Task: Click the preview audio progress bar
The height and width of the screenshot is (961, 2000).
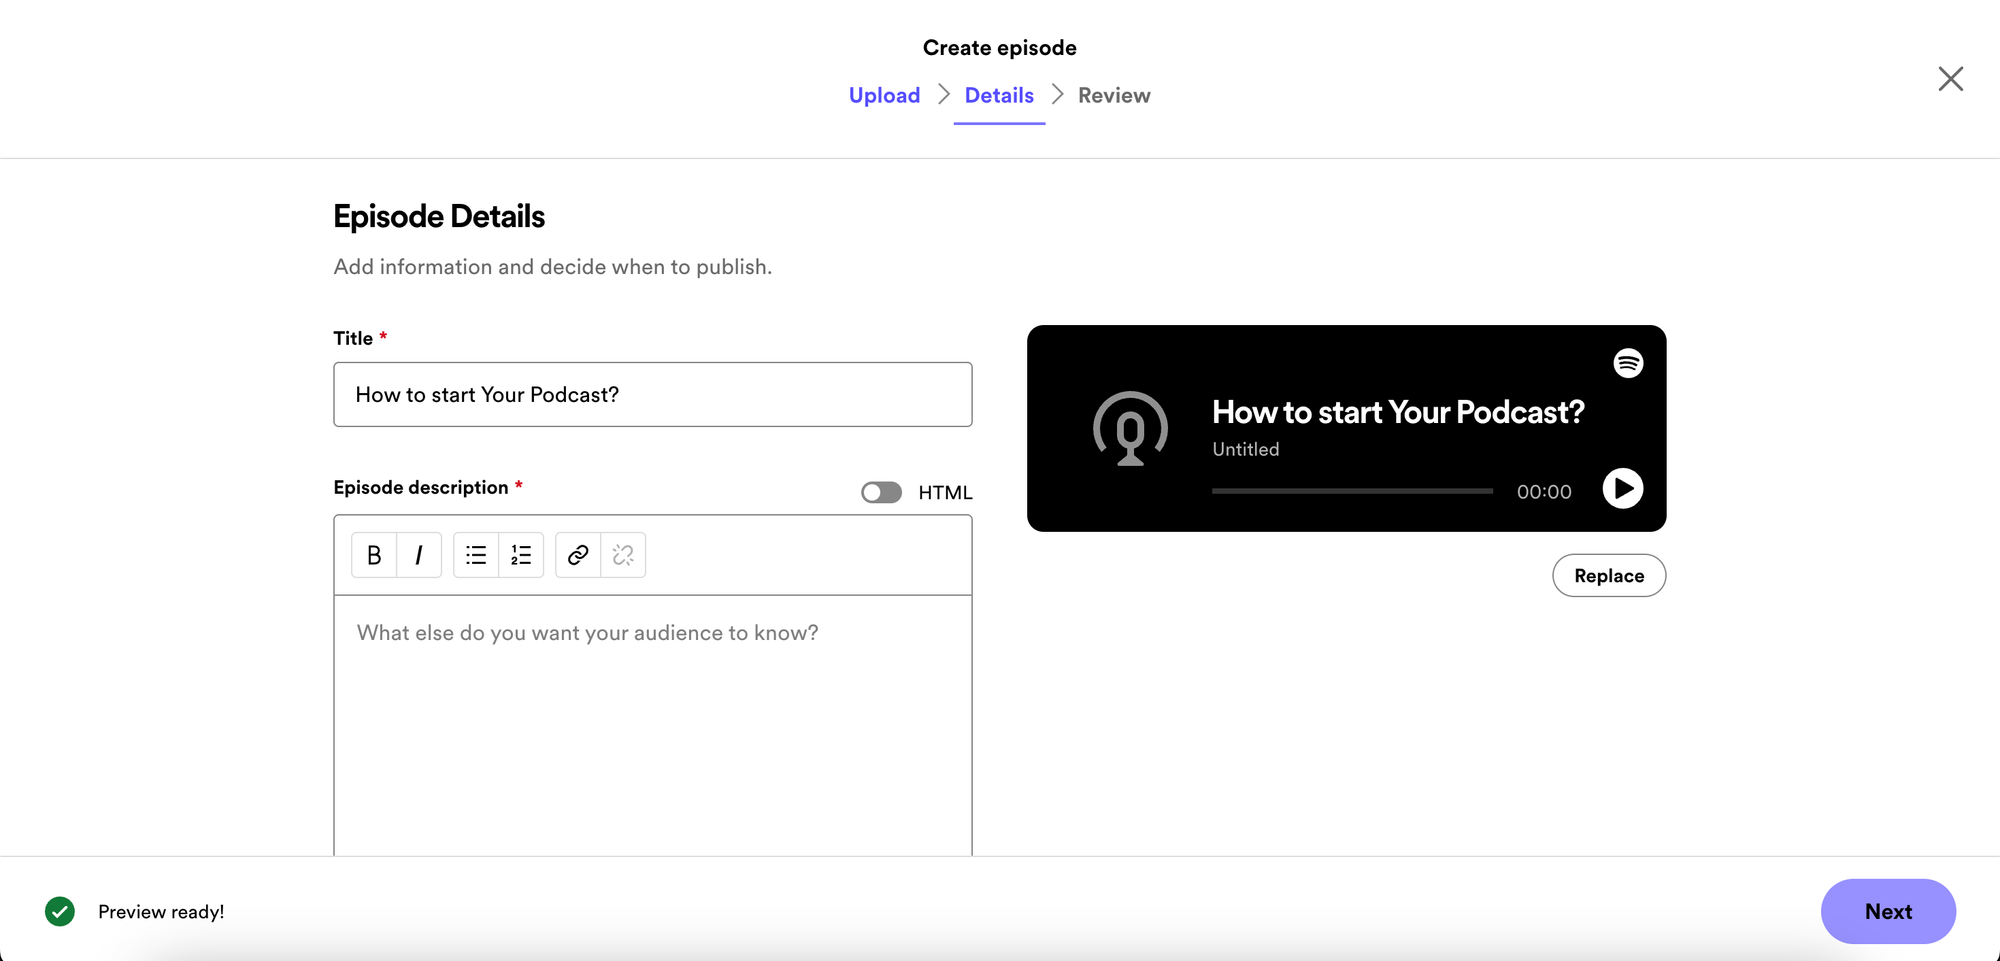Action: [x=1351, y=491]
